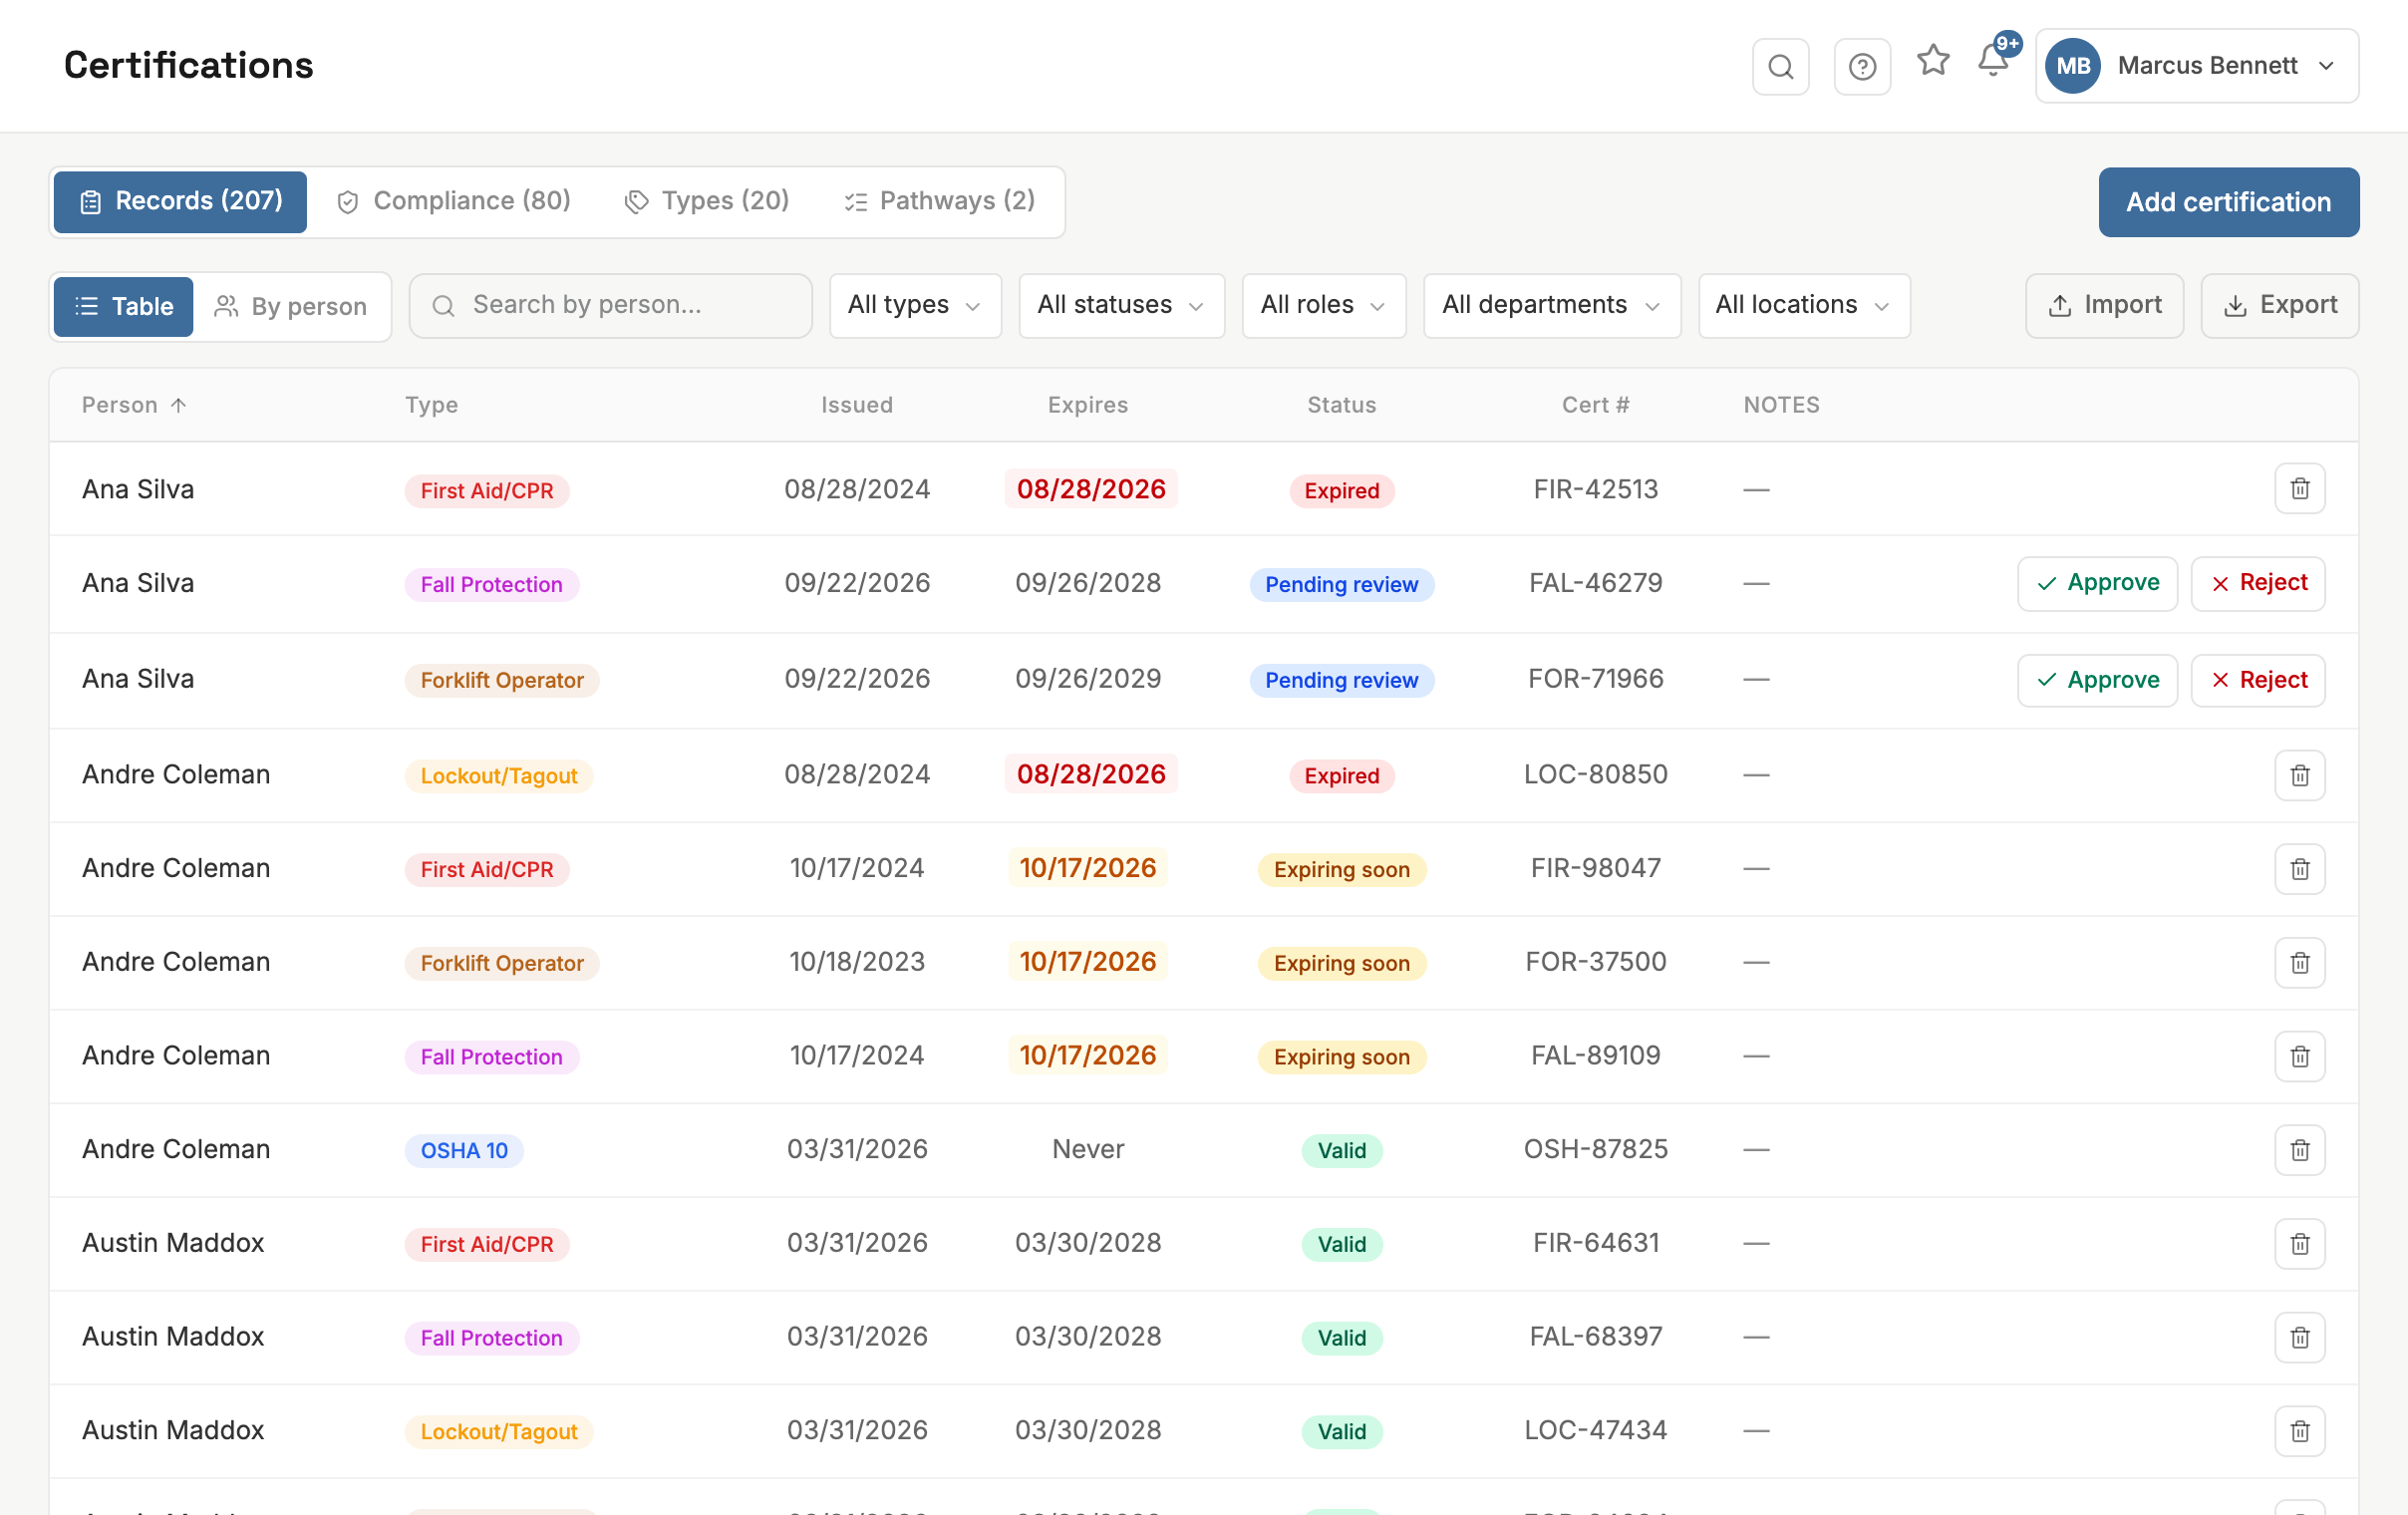Delete Andre Coleman's OSHA 10 record
2408x1515 pixels.
tap(2299, 1149)
